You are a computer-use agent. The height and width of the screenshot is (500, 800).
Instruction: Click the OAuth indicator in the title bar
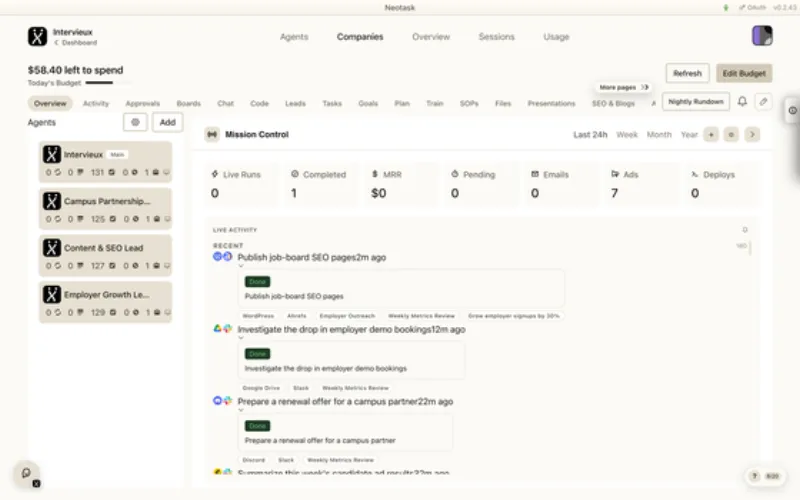click(753, 8)
